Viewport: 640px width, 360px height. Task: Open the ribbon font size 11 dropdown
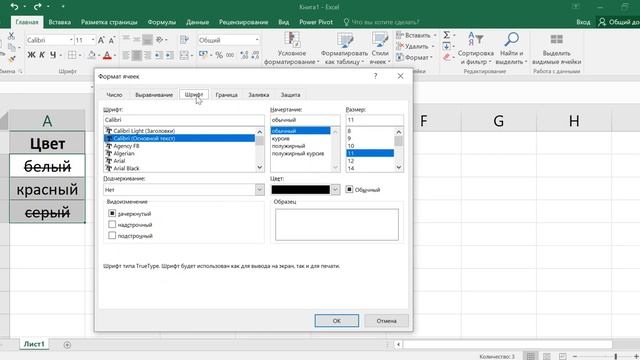tap(93, 40)
